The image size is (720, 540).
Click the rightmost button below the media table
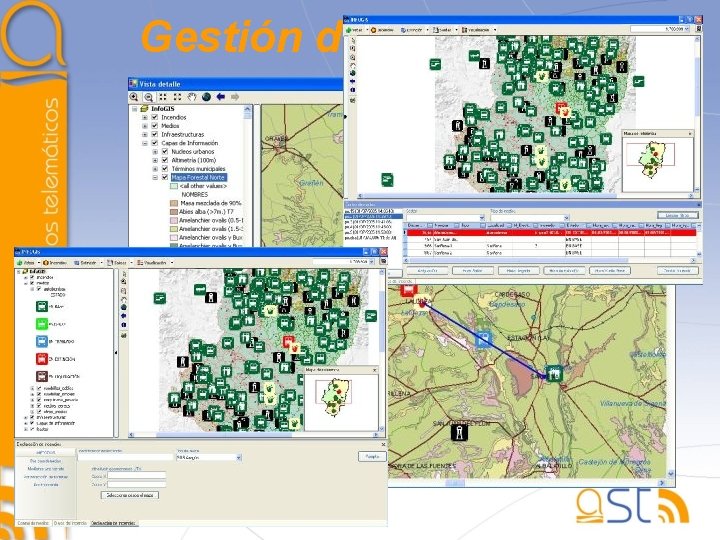click(677, 270)
